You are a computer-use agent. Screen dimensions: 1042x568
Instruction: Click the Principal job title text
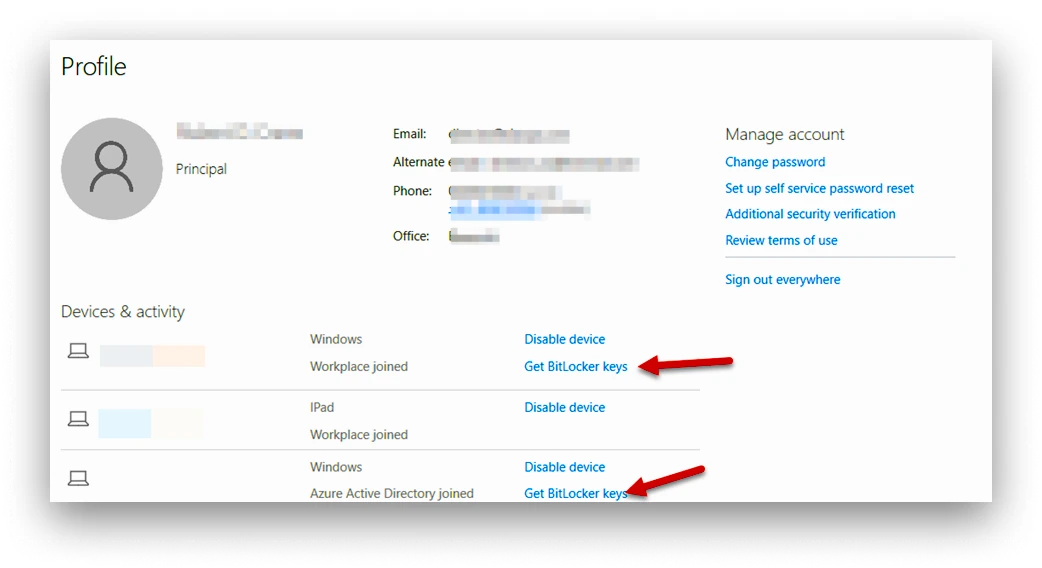(x=201, y=169)
